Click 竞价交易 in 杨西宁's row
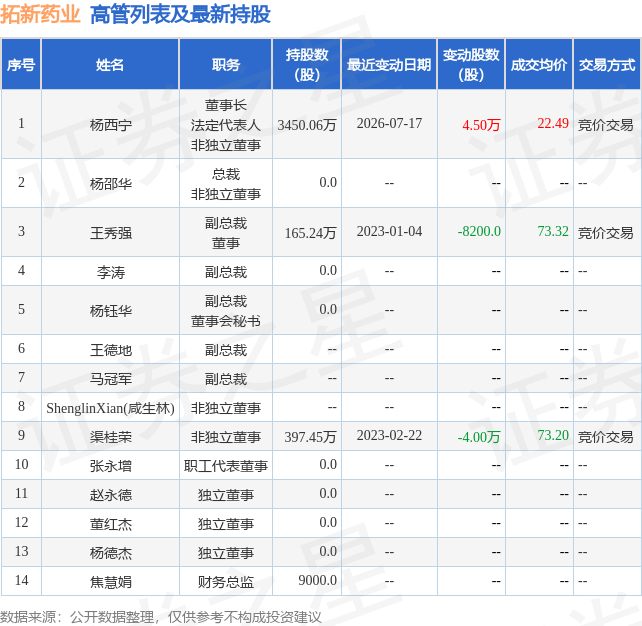The image size is (642, 626). point(606,125)
